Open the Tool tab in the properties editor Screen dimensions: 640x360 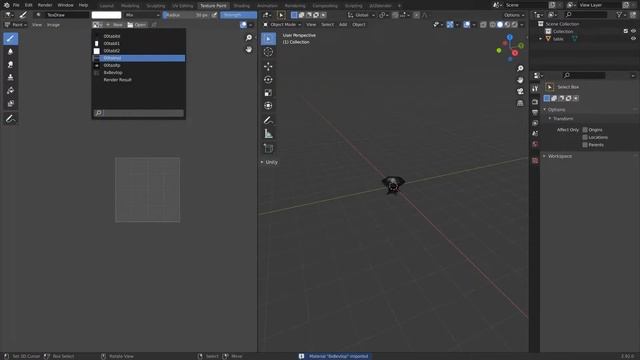coord(535,89)
